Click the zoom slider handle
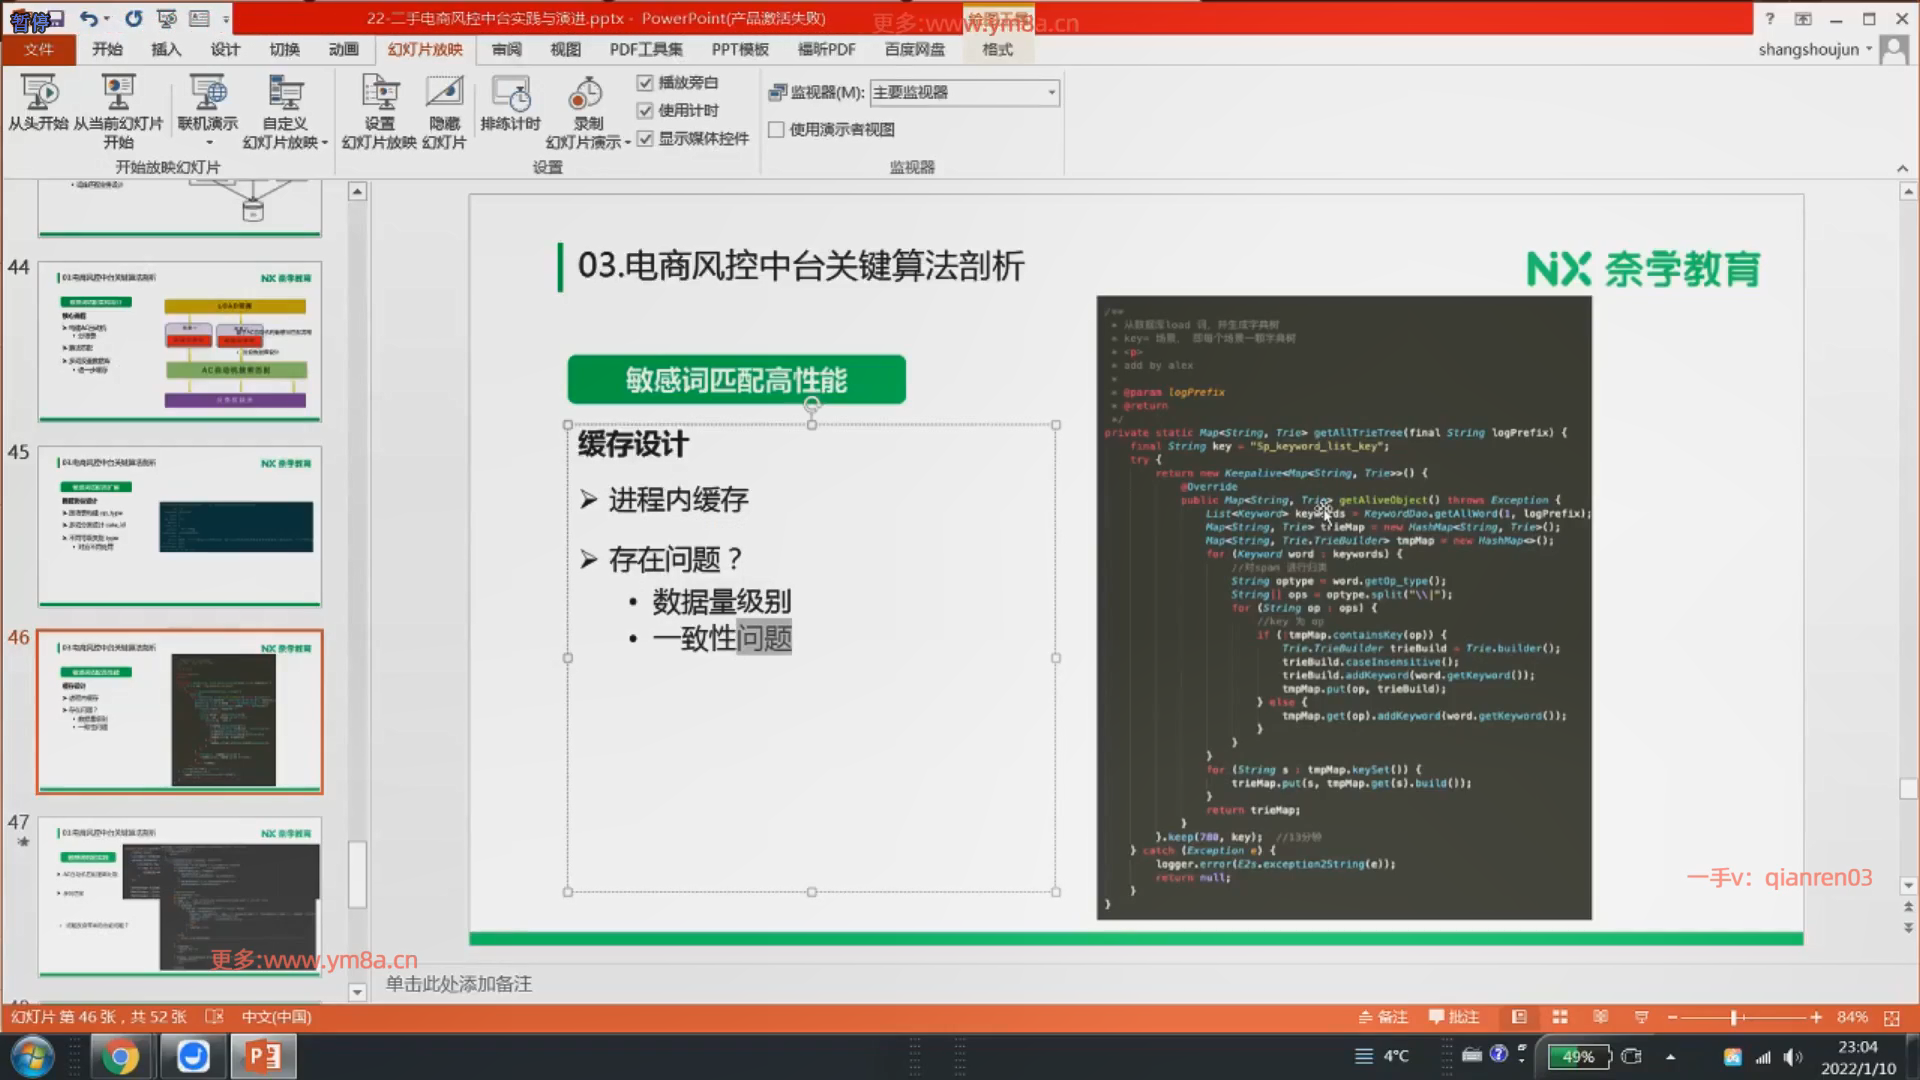 [x=1734, y=1017]
